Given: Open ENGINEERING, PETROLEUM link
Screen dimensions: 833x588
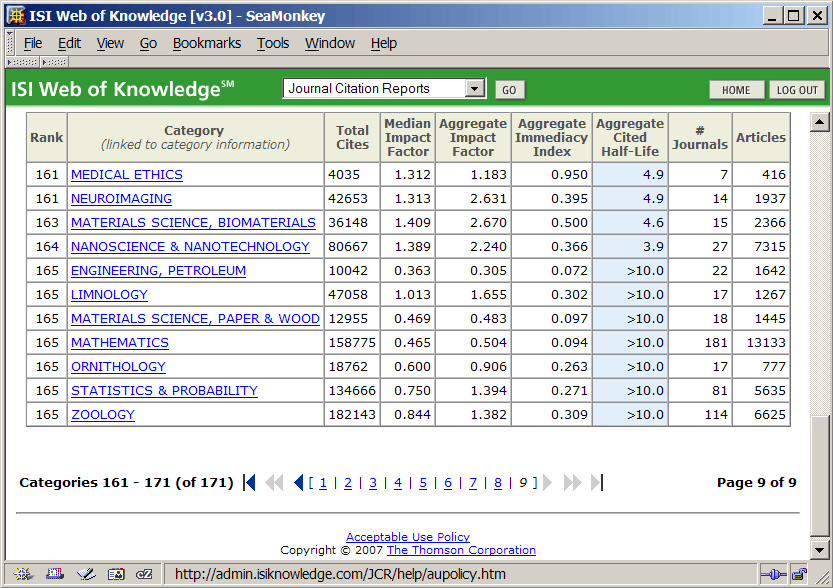Looking at the screenshot, I should 158,270.
